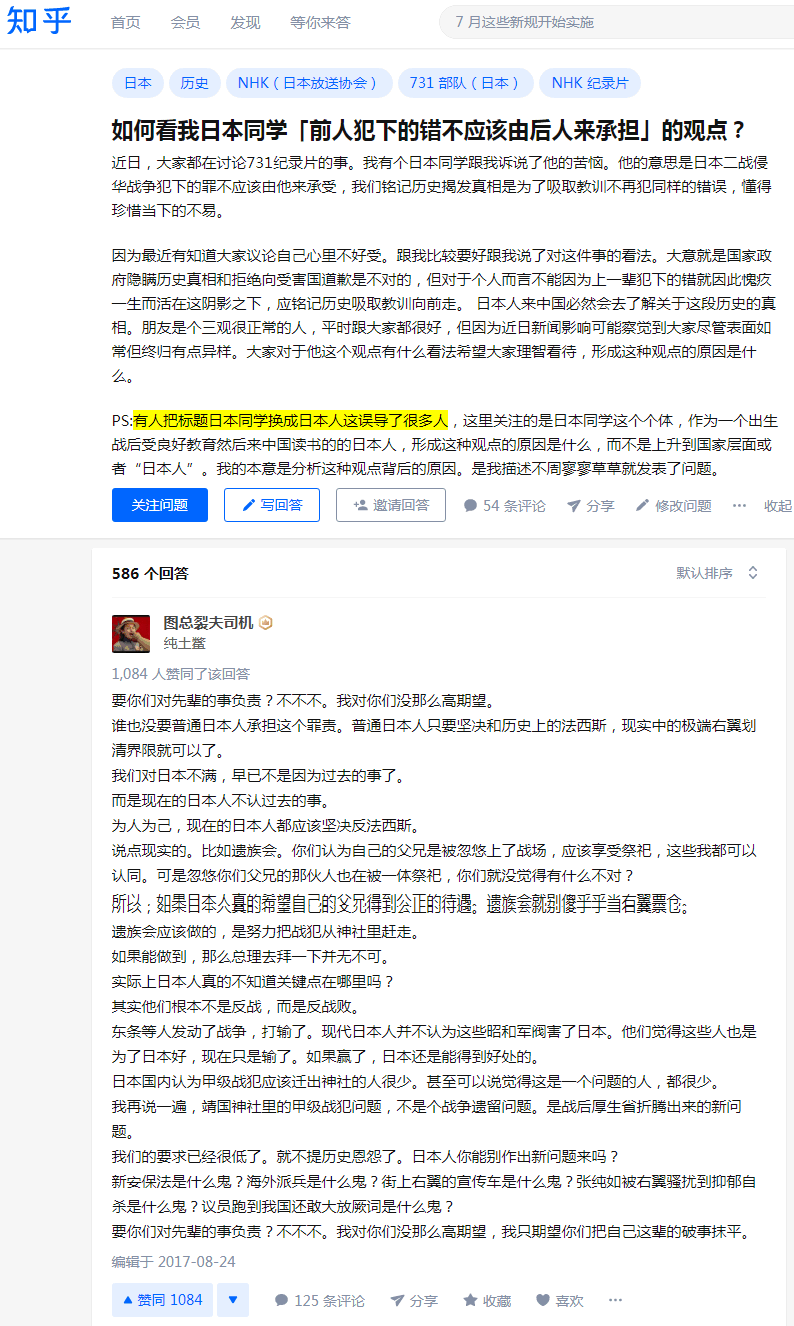The width and height of the screenshot is (794, 1326).
Task: Like the answer with 喜欢 heart icon
Action: point(543,1300)
